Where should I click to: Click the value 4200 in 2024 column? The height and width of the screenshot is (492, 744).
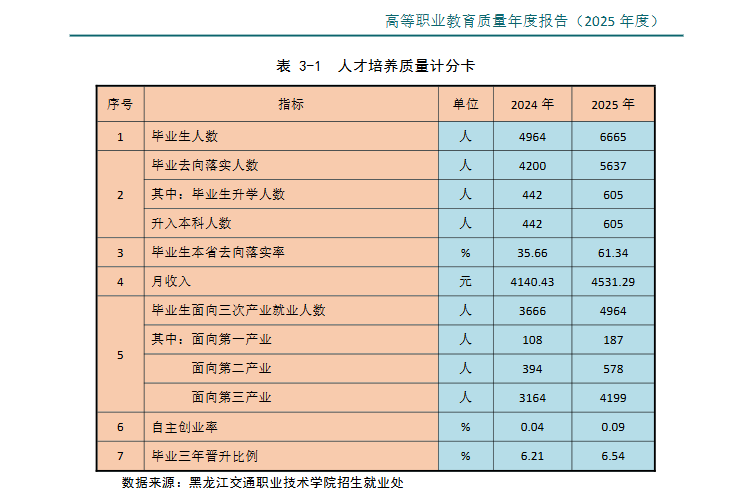(532, 166)
